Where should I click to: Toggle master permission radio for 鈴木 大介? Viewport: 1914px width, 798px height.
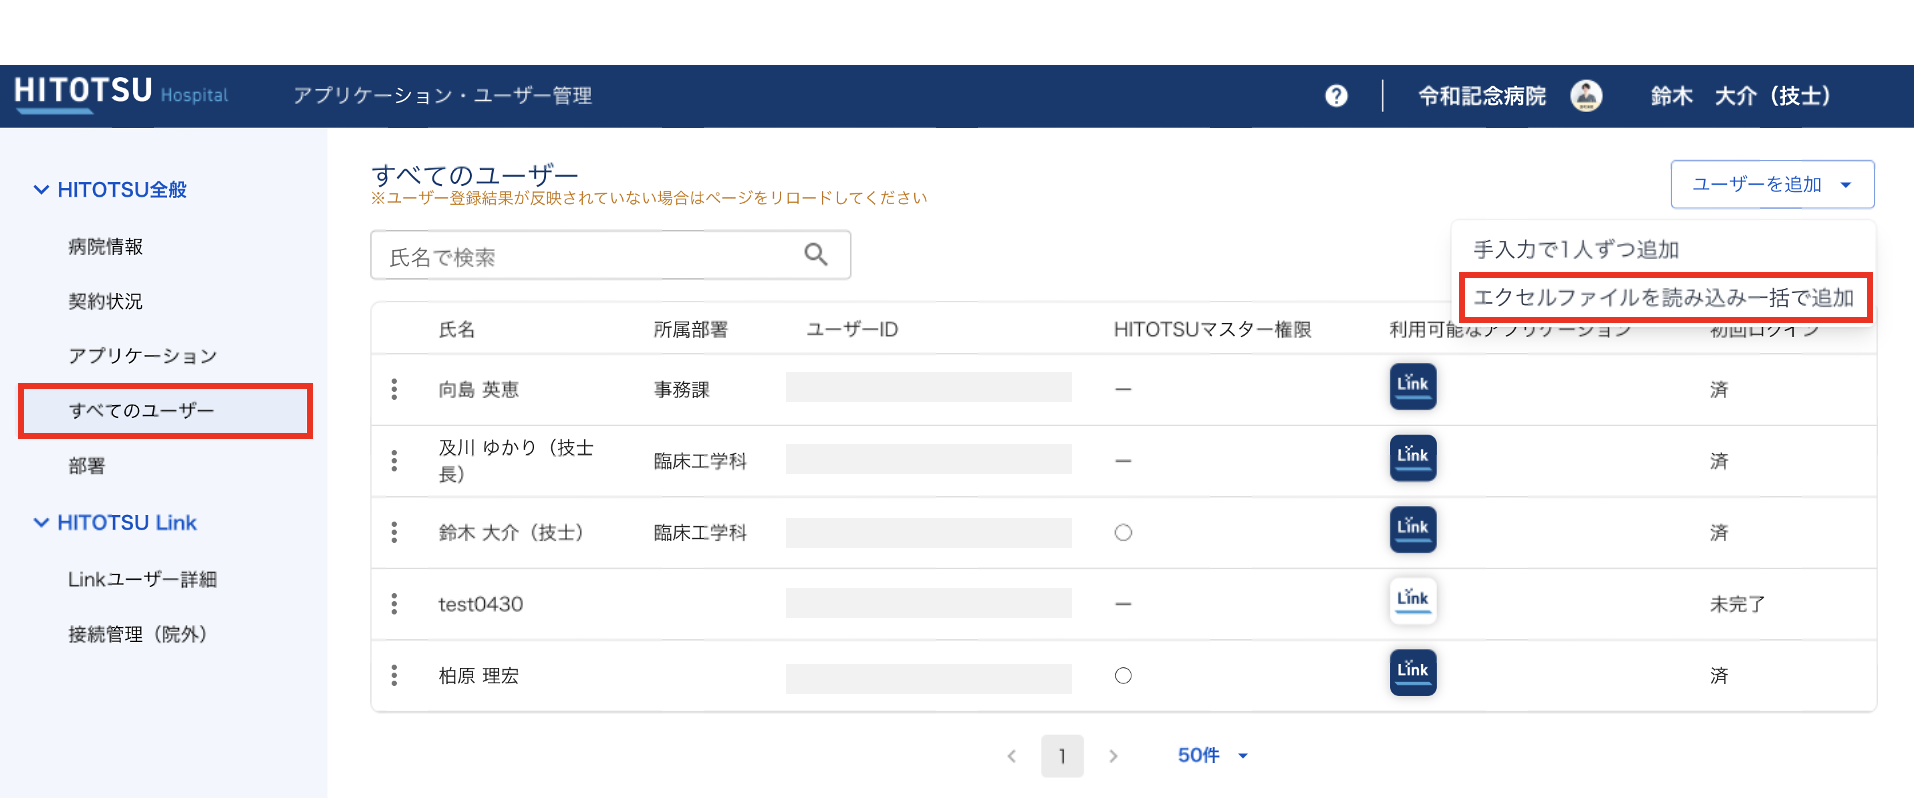[x=1123, y=533]
